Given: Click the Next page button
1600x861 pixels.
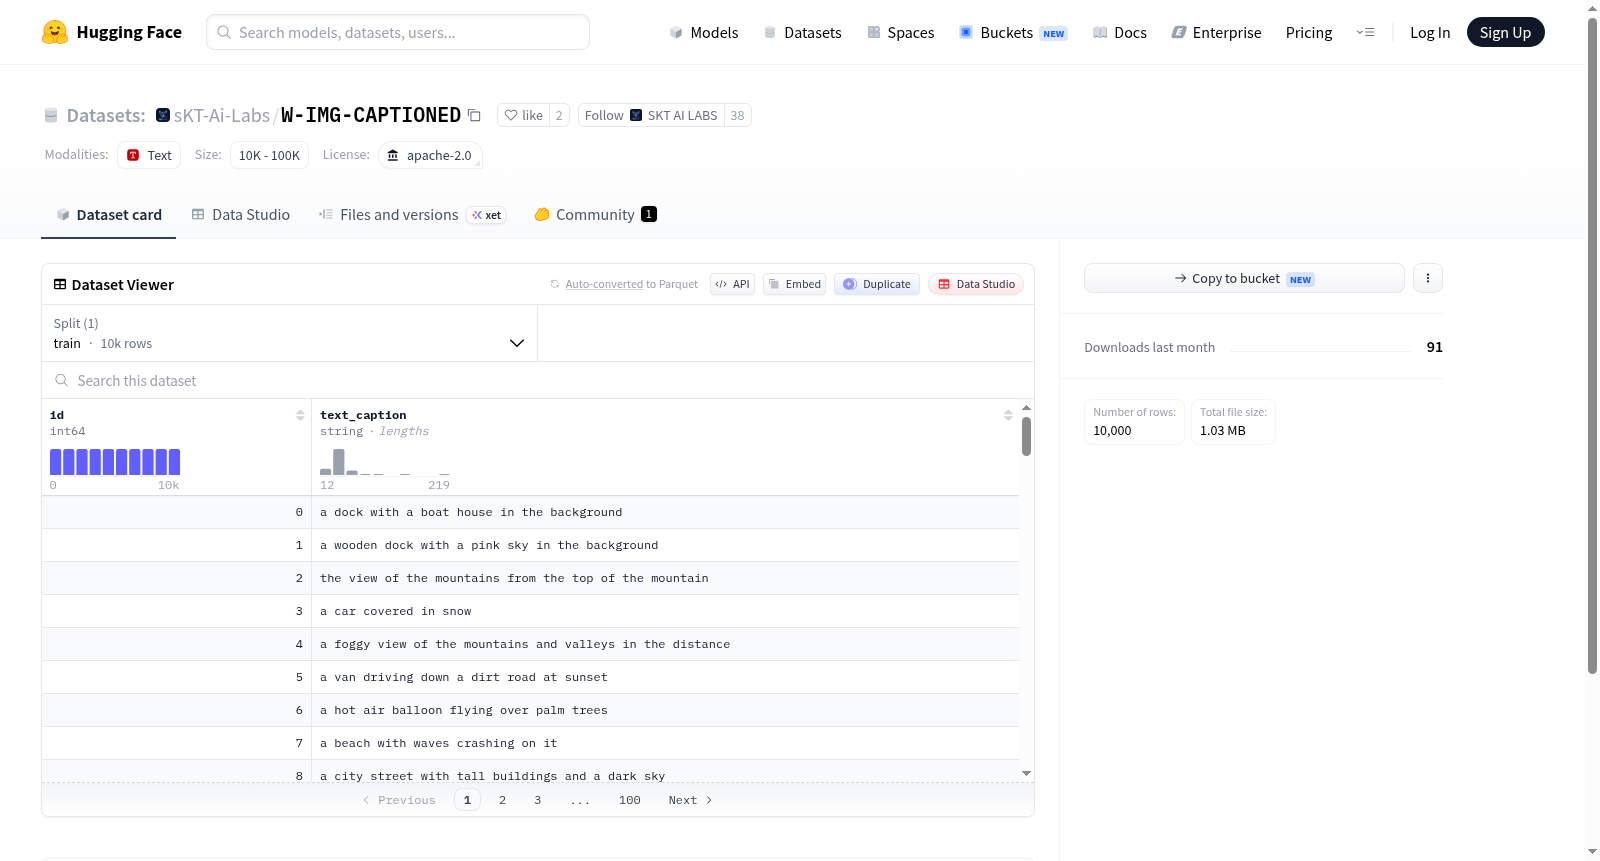Looking at the screenshot, I should 690,800.
